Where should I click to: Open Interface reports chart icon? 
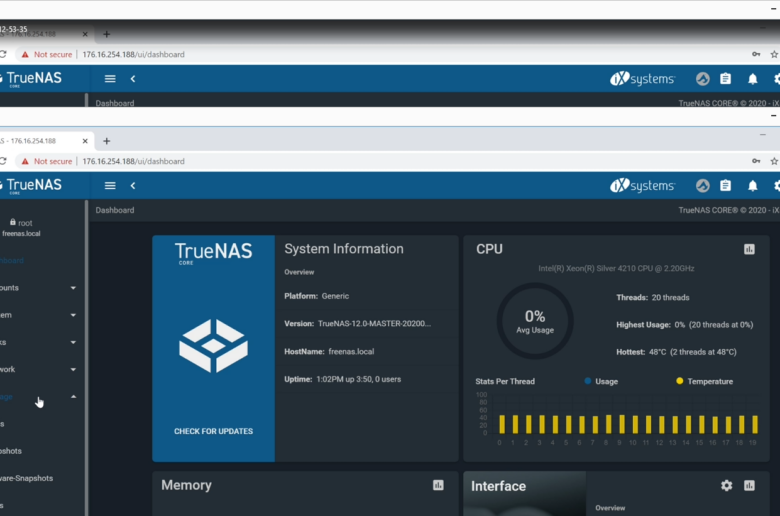coord(749,485)
